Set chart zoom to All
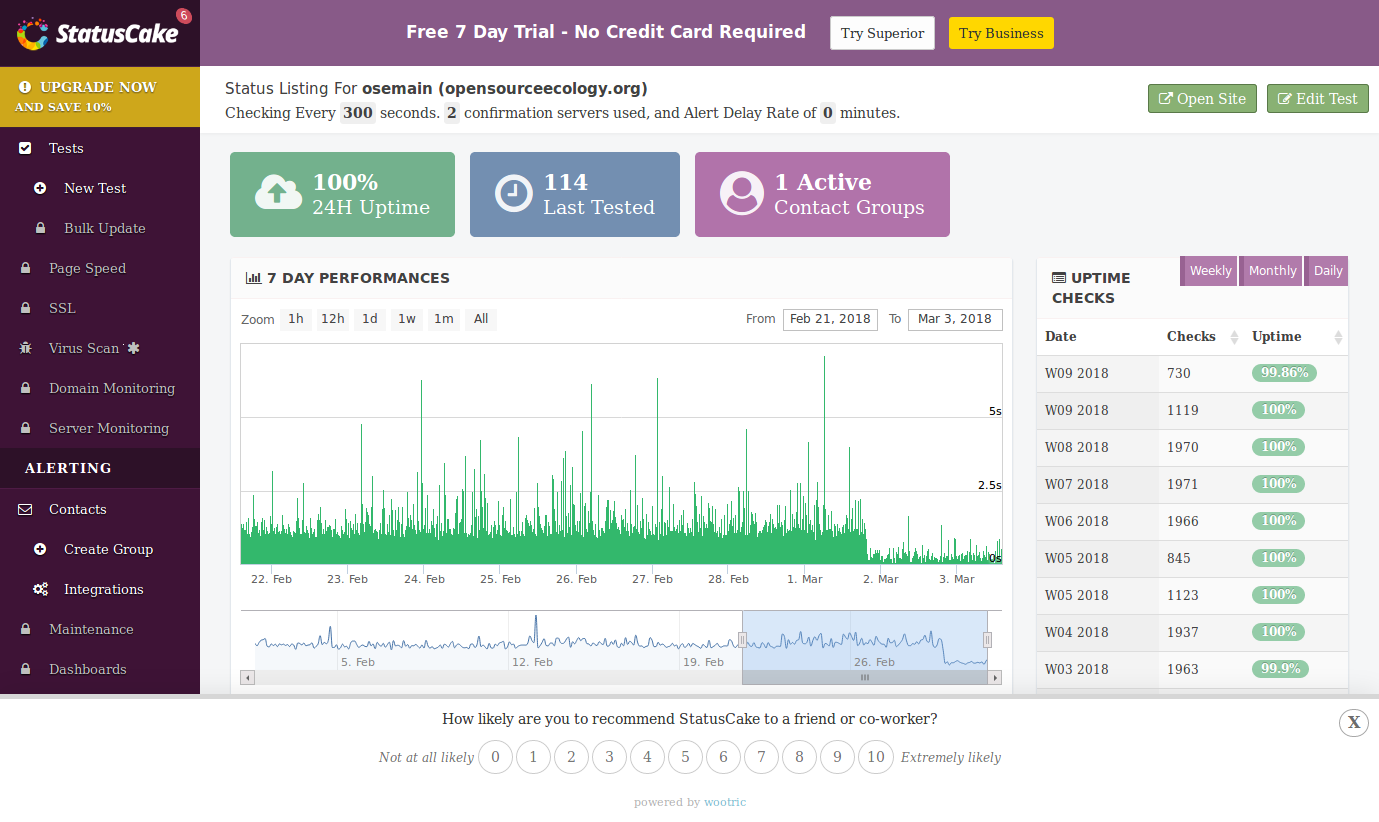This screenshot has width=1379, height=822. click(481, 319)
